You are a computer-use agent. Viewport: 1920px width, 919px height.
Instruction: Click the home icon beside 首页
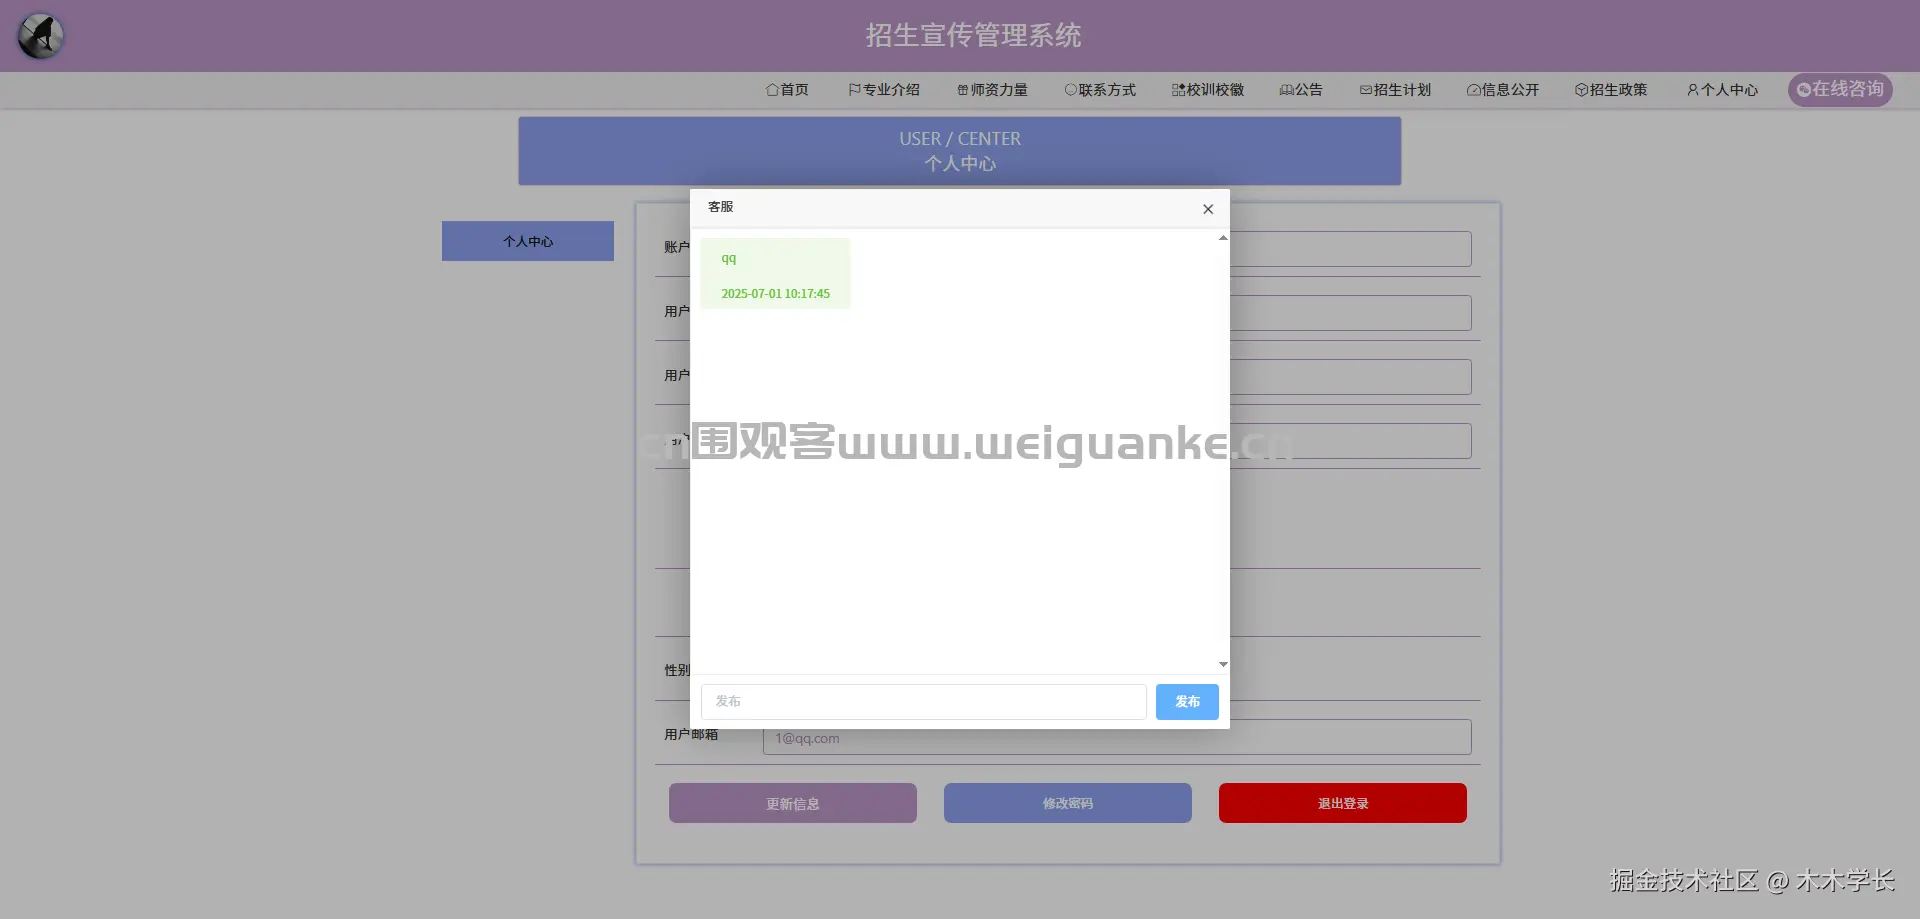point(772,90)
